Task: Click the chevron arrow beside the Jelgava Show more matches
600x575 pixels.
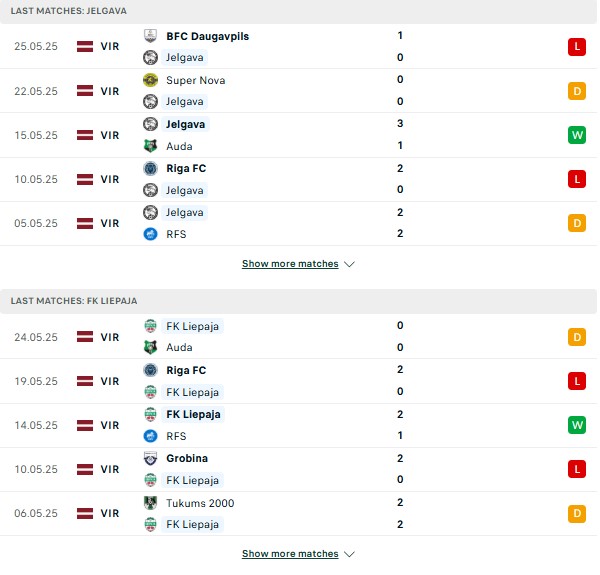Action: 349,264
